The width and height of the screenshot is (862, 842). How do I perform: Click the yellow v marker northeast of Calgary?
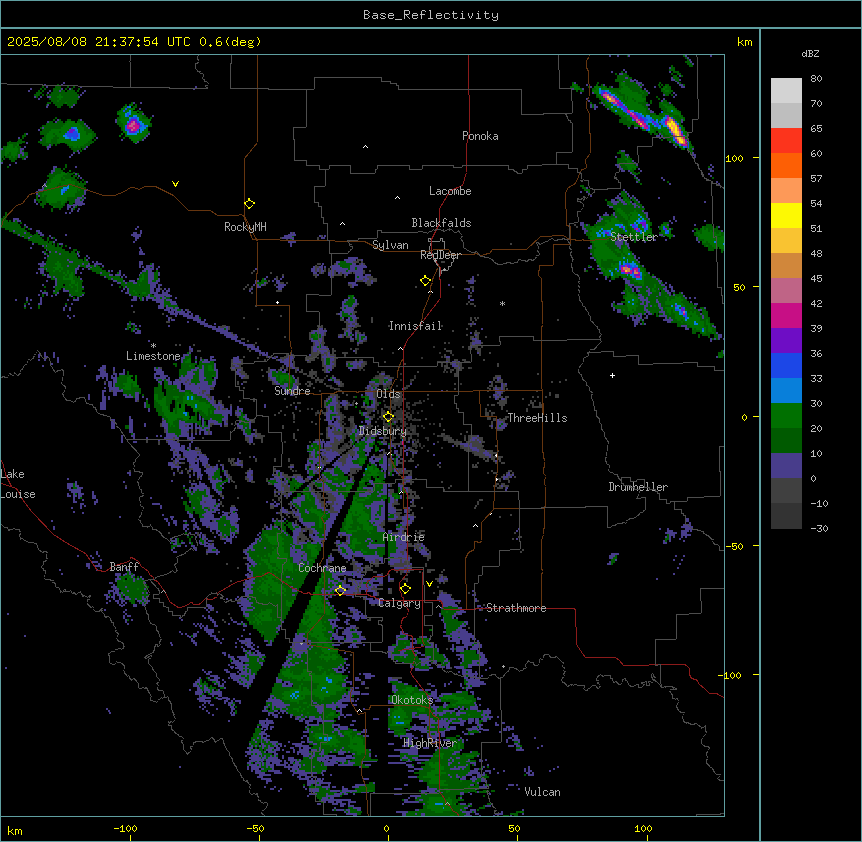[x=429, y=584]
